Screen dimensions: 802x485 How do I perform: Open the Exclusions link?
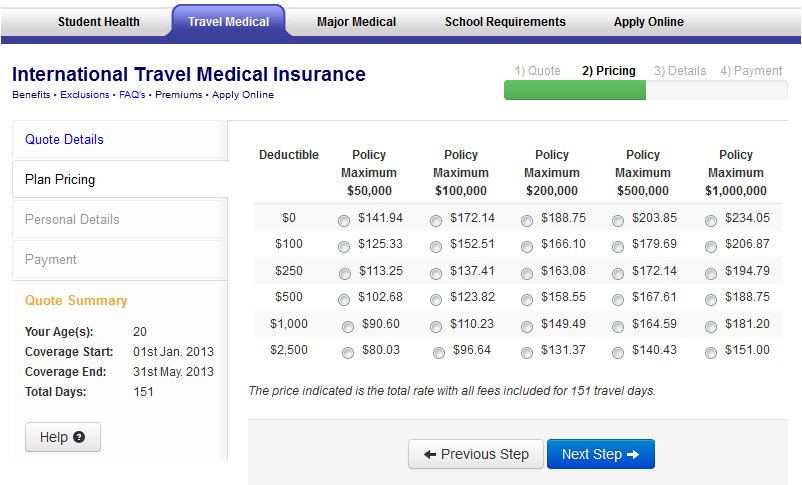pos(85,95)
